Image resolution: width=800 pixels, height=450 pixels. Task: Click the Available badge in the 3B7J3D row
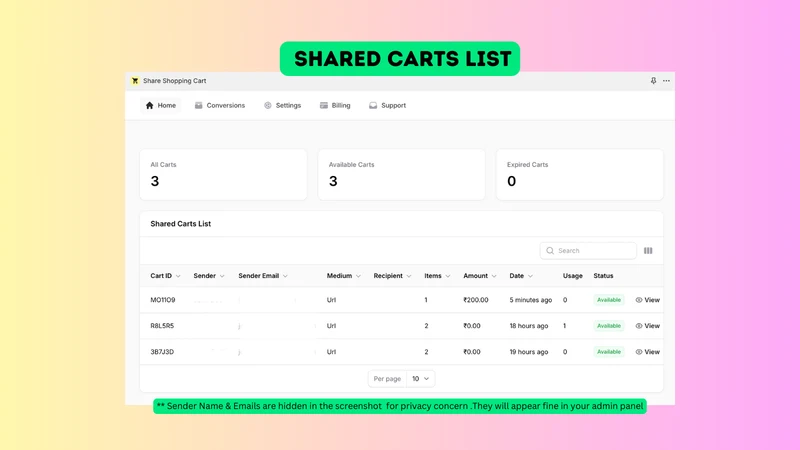coord(609,352)
